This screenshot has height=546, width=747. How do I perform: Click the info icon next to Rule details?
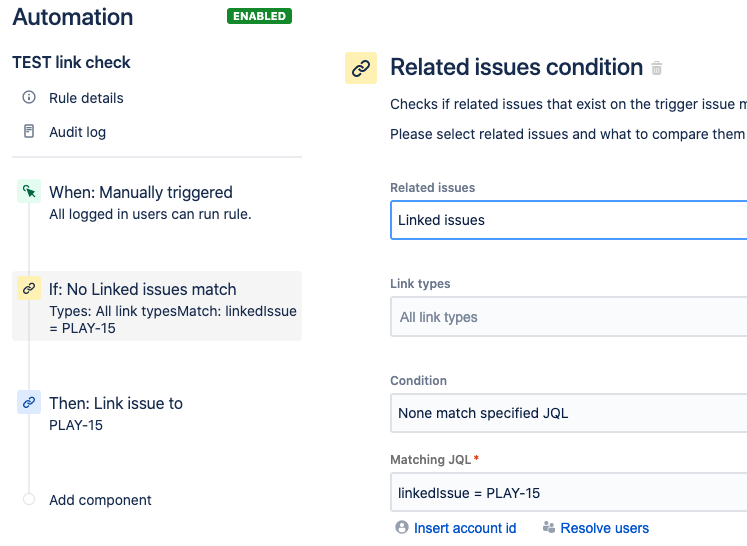click(x=29, y=98)
